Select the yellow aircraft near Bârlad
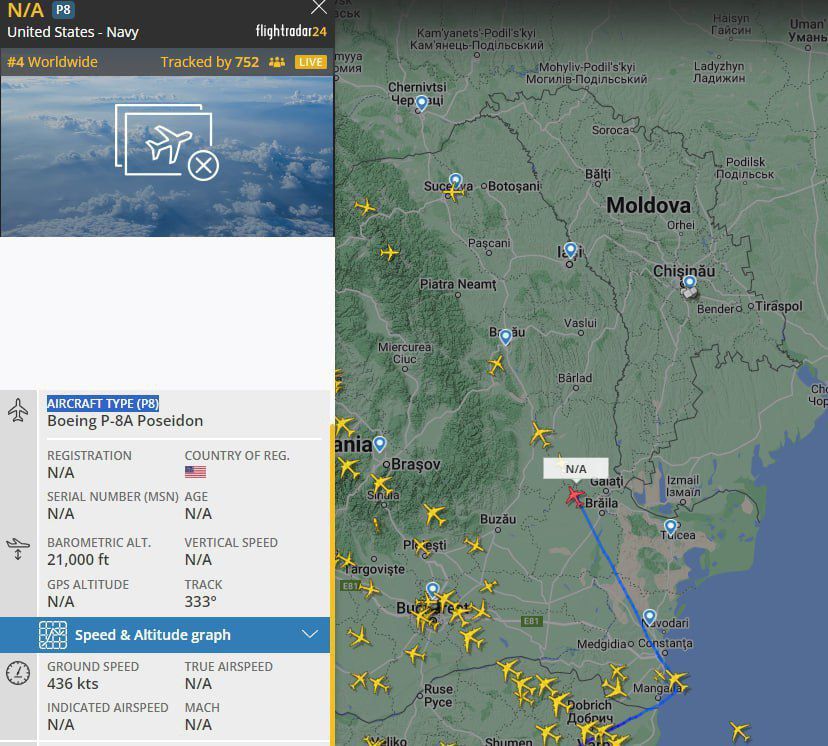 541,434
